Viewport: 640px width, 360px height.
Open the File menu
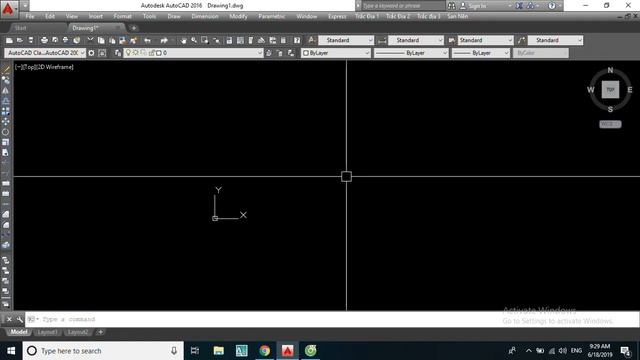pyautogui.click(x=30, y=16)
